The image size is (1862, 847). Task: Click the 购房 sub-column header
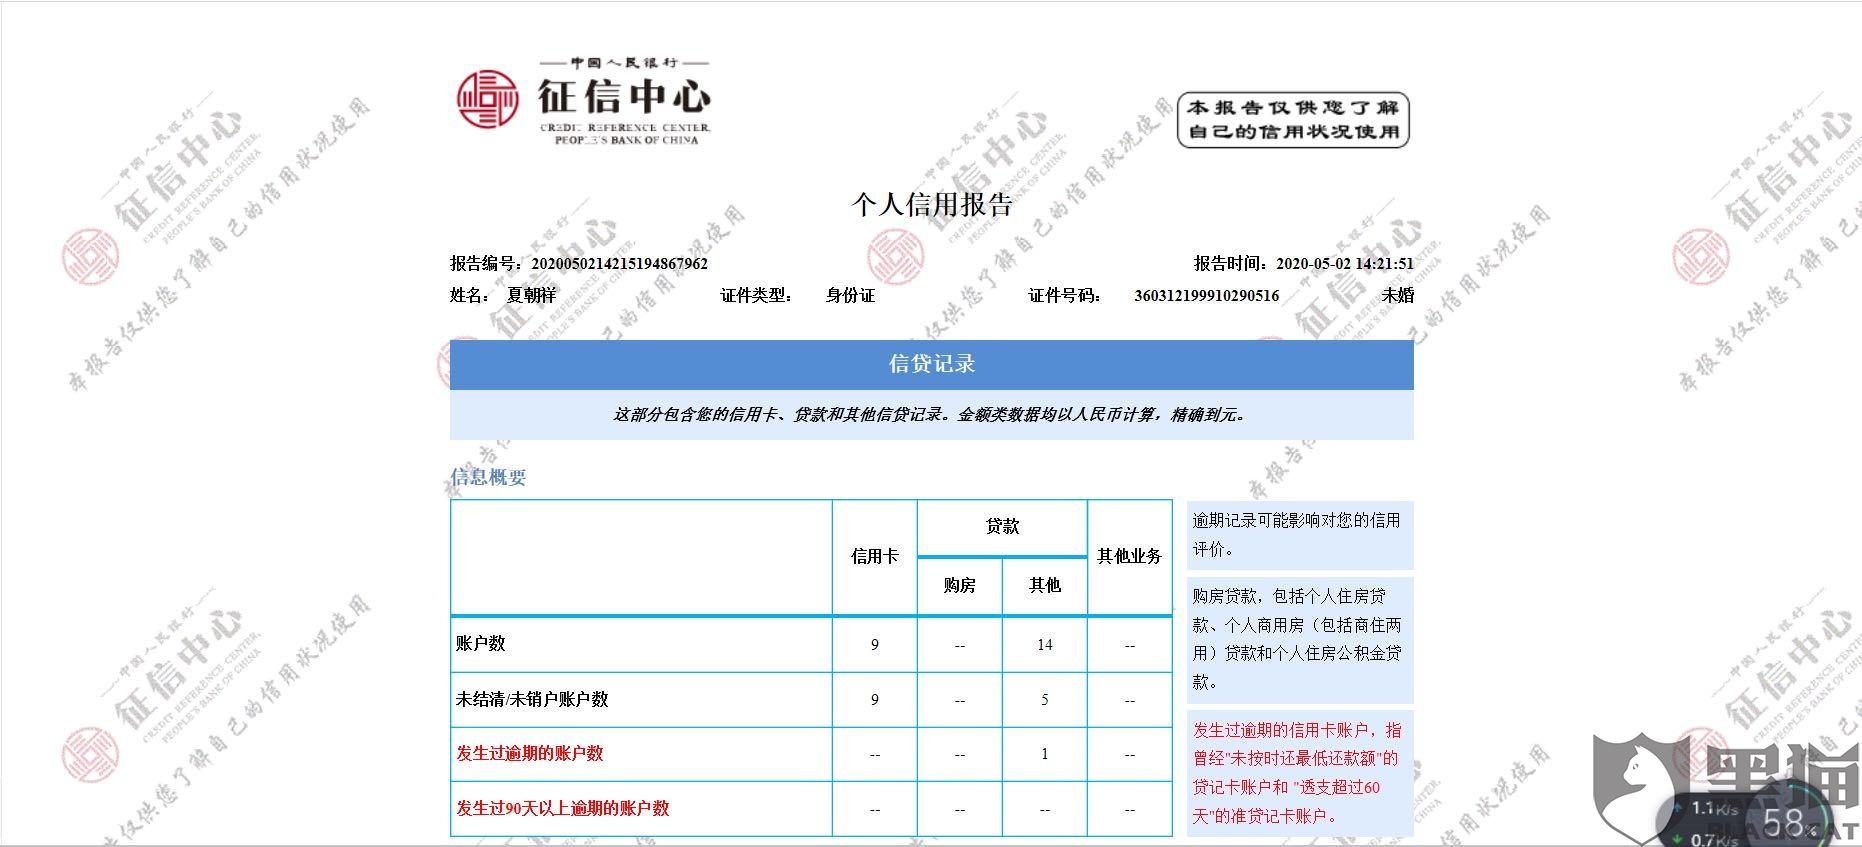point(959,585)
